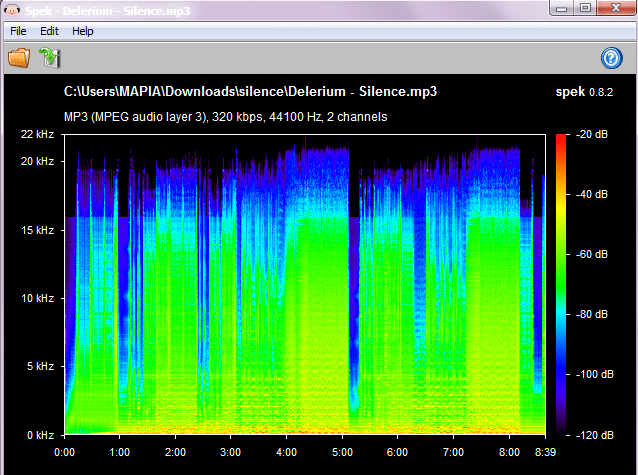The height and width of the screenshot is (475, 638).
Task: Minimize the Spek window
Action: pos(562,8)
